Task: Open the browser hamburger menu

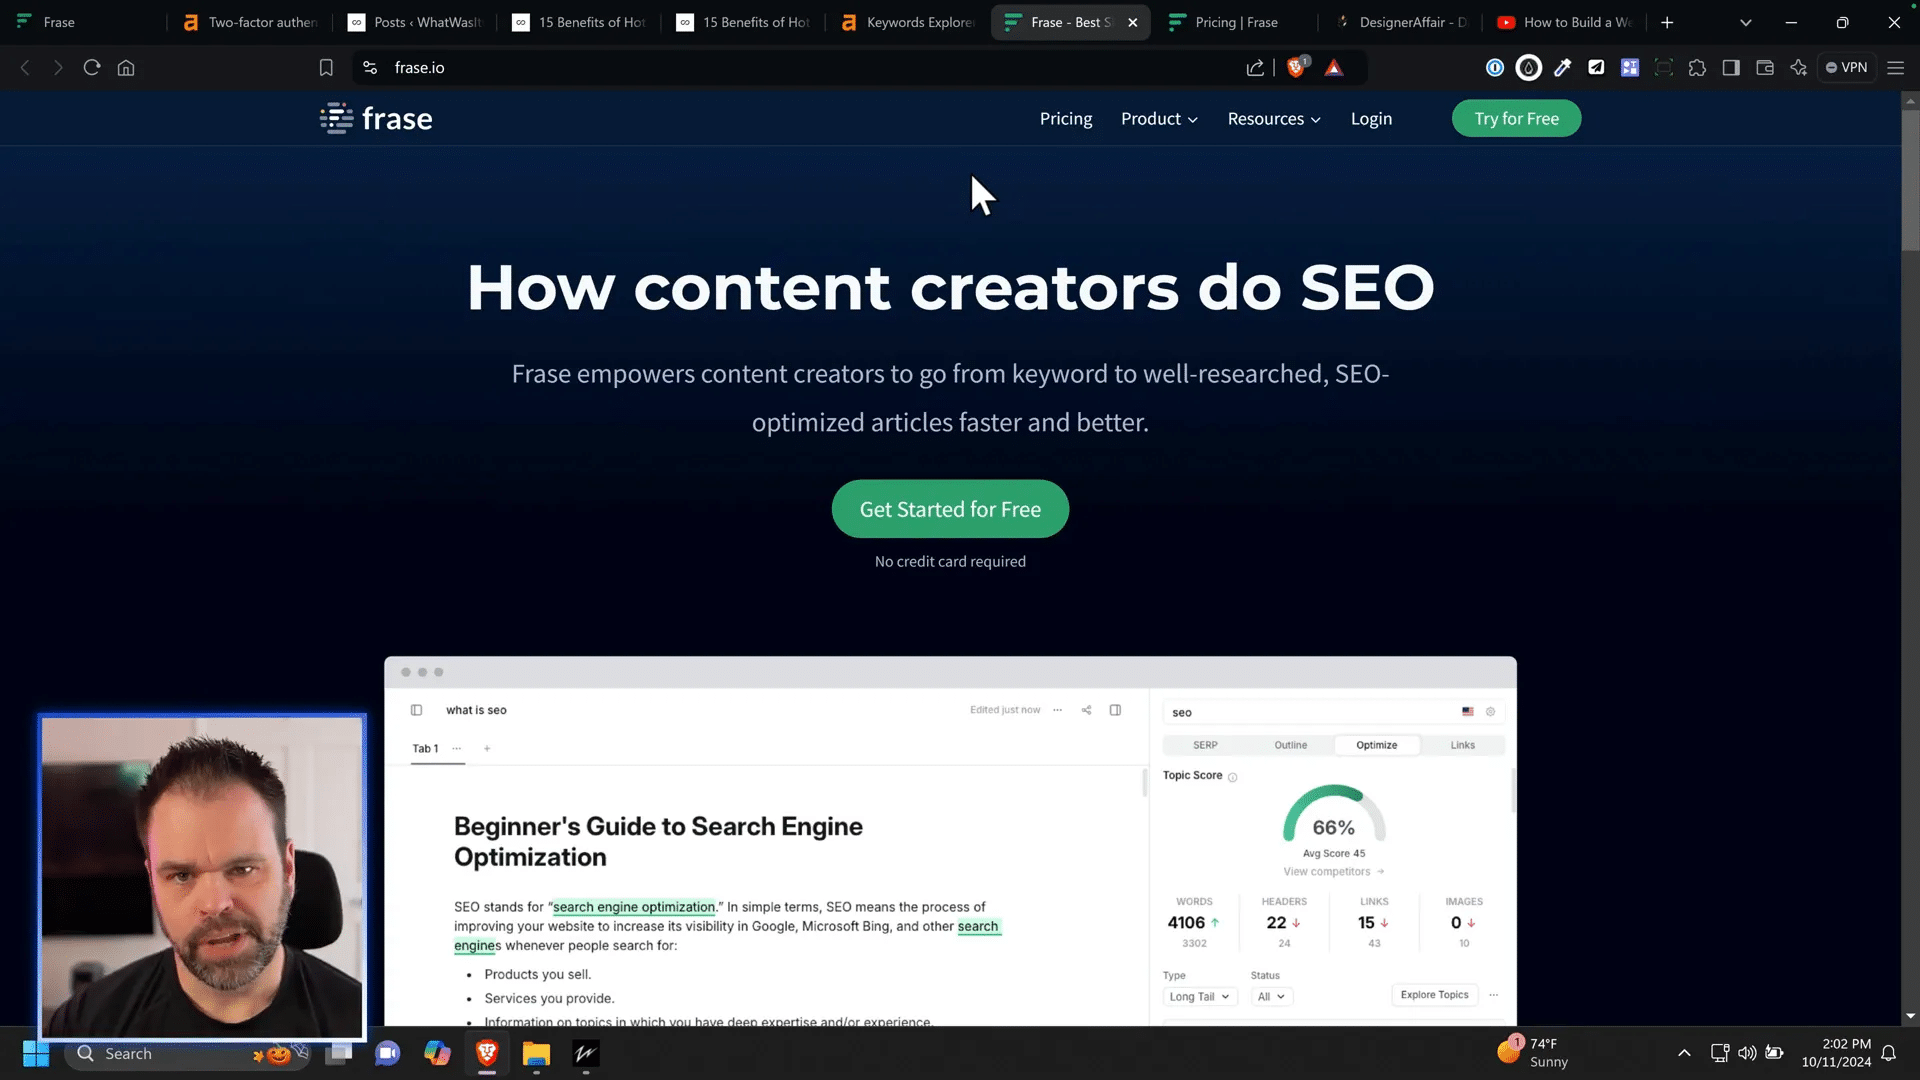Action: point(1895,67)
